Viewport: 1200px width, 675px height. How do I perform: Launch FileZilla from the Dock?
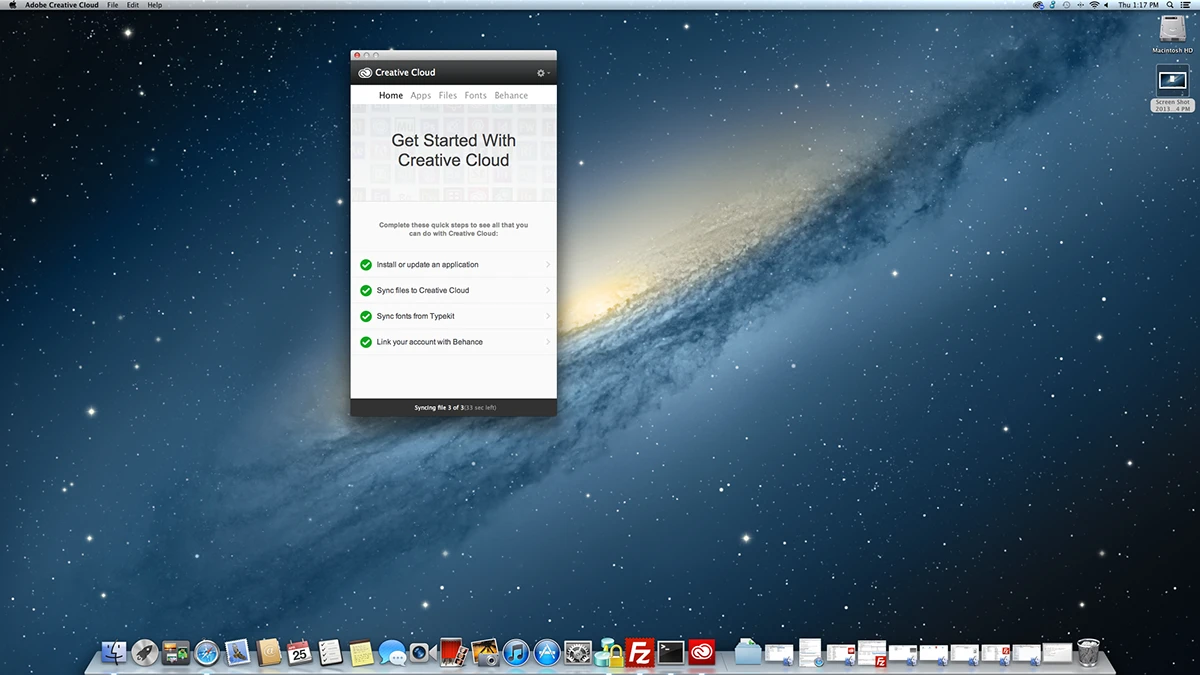point(639,653)
